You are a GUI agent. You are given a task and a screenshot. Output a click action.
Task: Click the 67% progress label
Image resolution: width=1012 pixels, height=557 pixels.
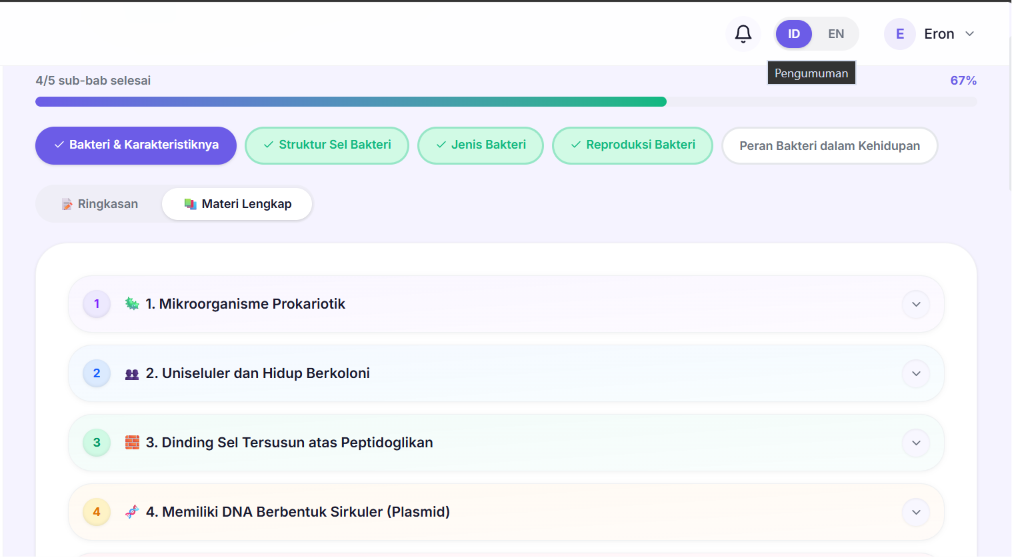963,81
